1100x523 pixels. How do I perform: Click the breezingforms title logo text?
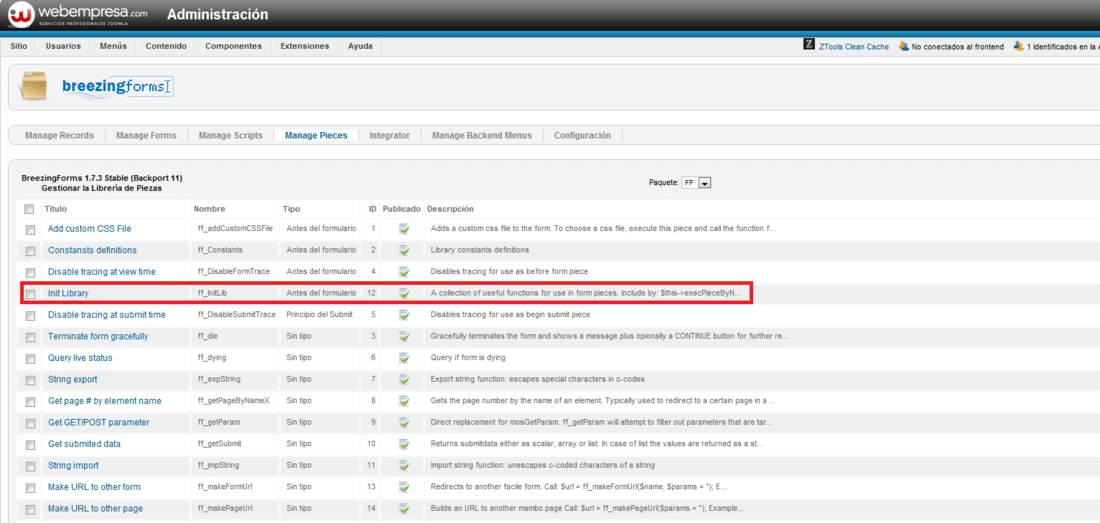click(x=115, y=87)
